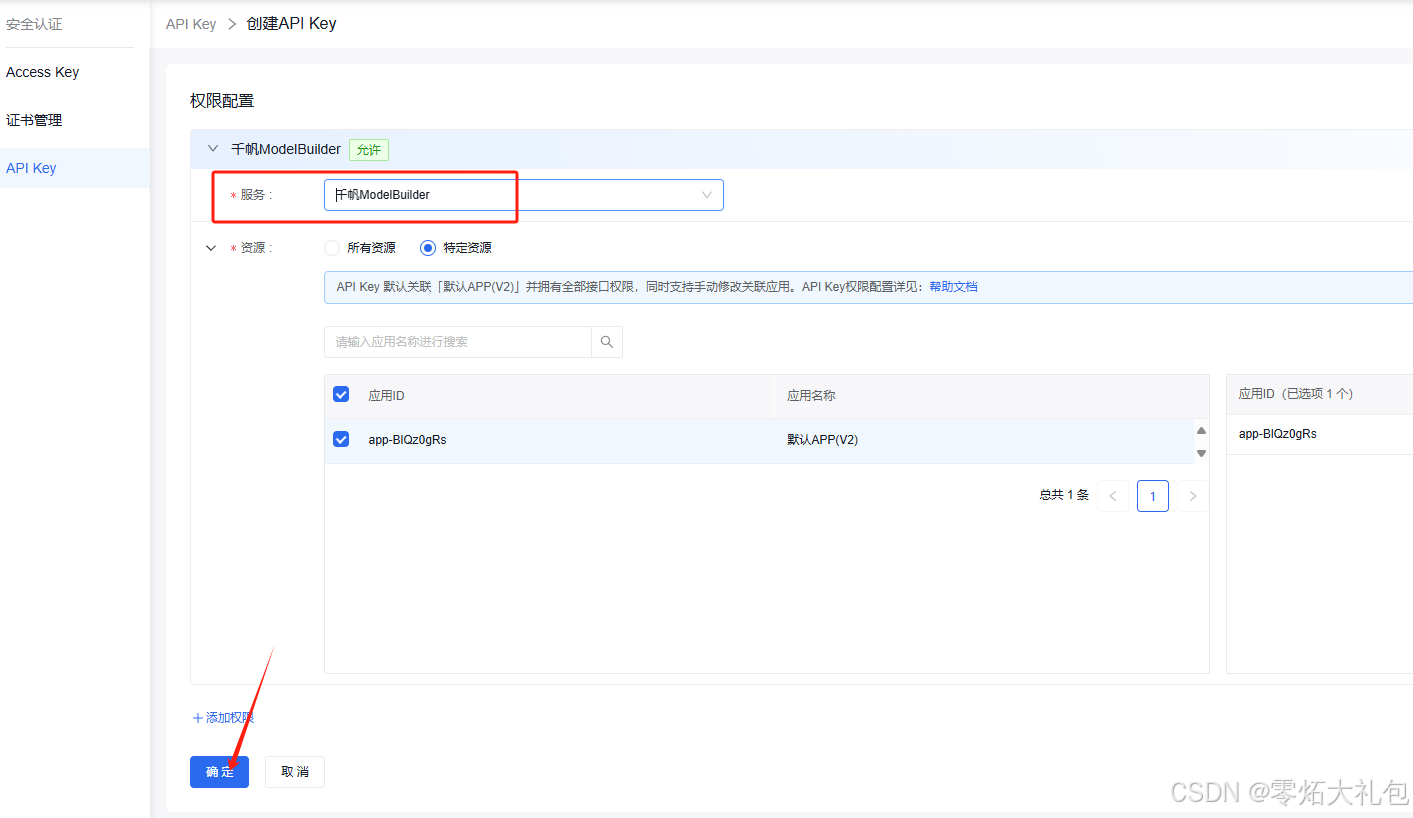Collapse the 千帆ModelBuilder permission panel chevron

point(212,149)
